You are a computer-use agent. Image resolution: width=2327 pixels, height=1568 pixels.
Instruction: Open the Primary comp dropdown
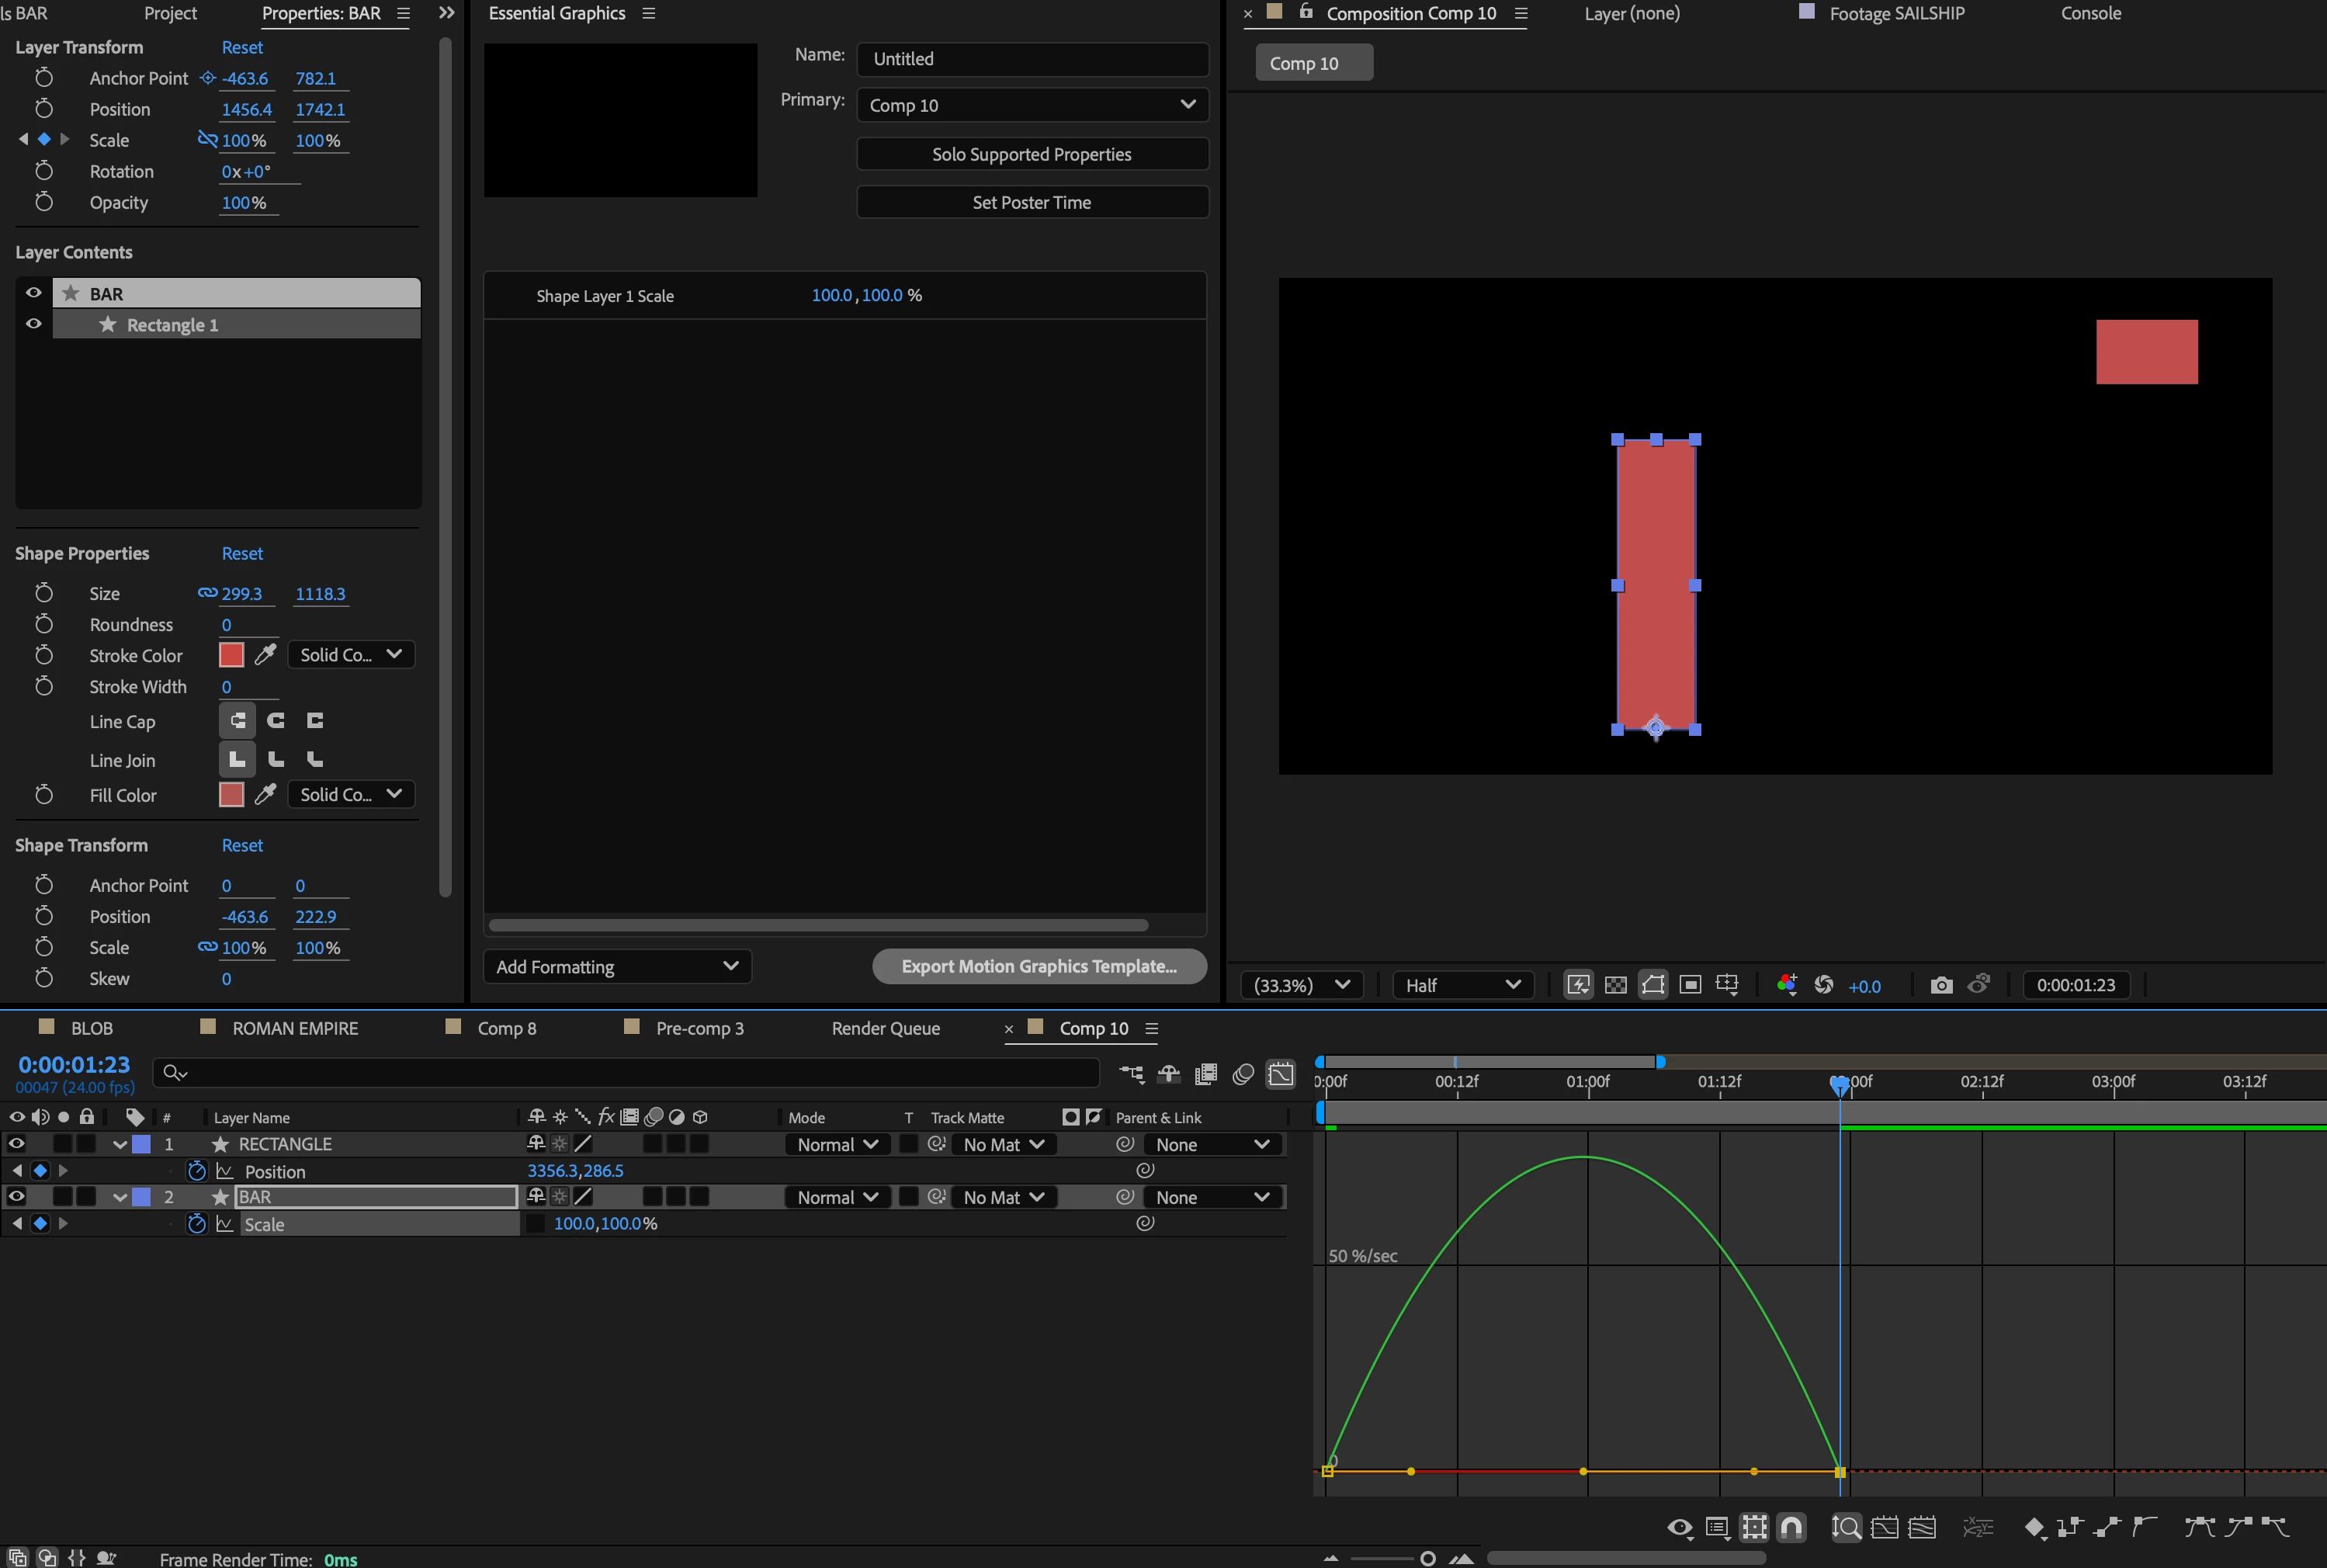pyautogui.click(x=1031, y=105)
